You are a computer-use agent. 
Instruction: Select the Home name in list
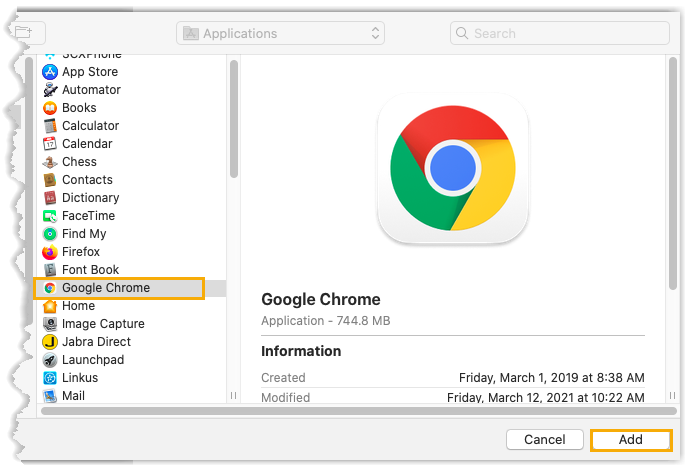78,306
